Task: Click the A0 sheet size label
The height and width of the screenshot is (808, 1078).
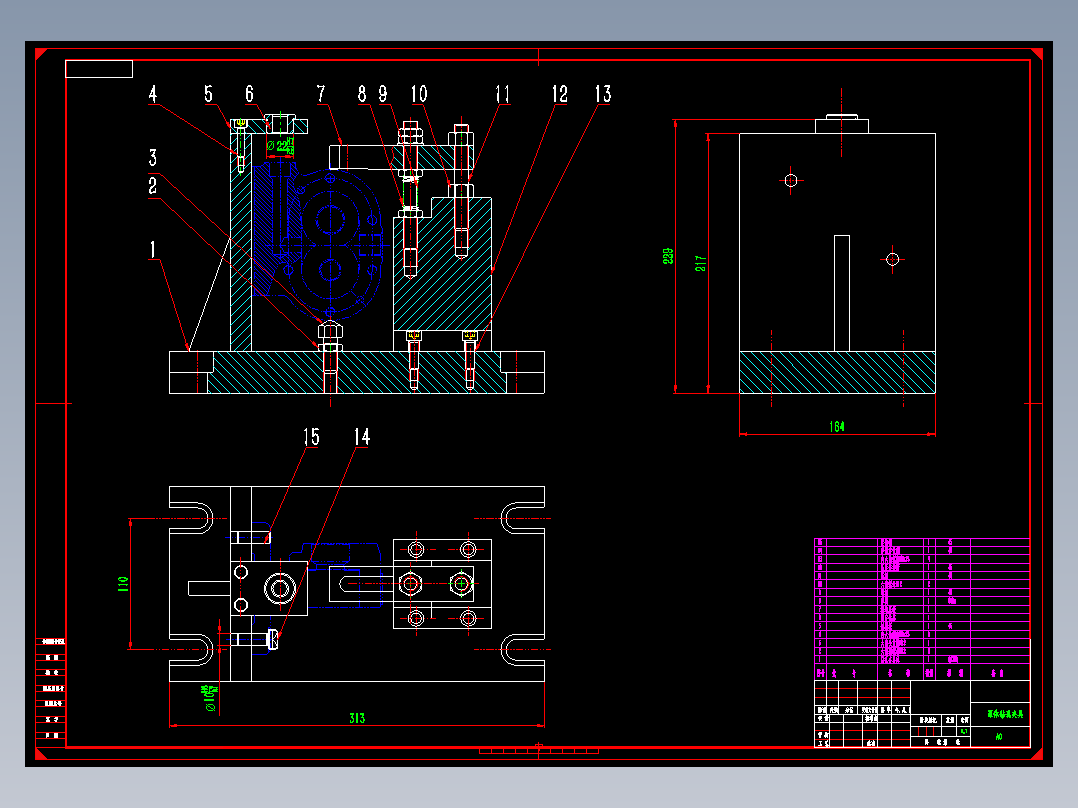Action: tap(999, 736)
